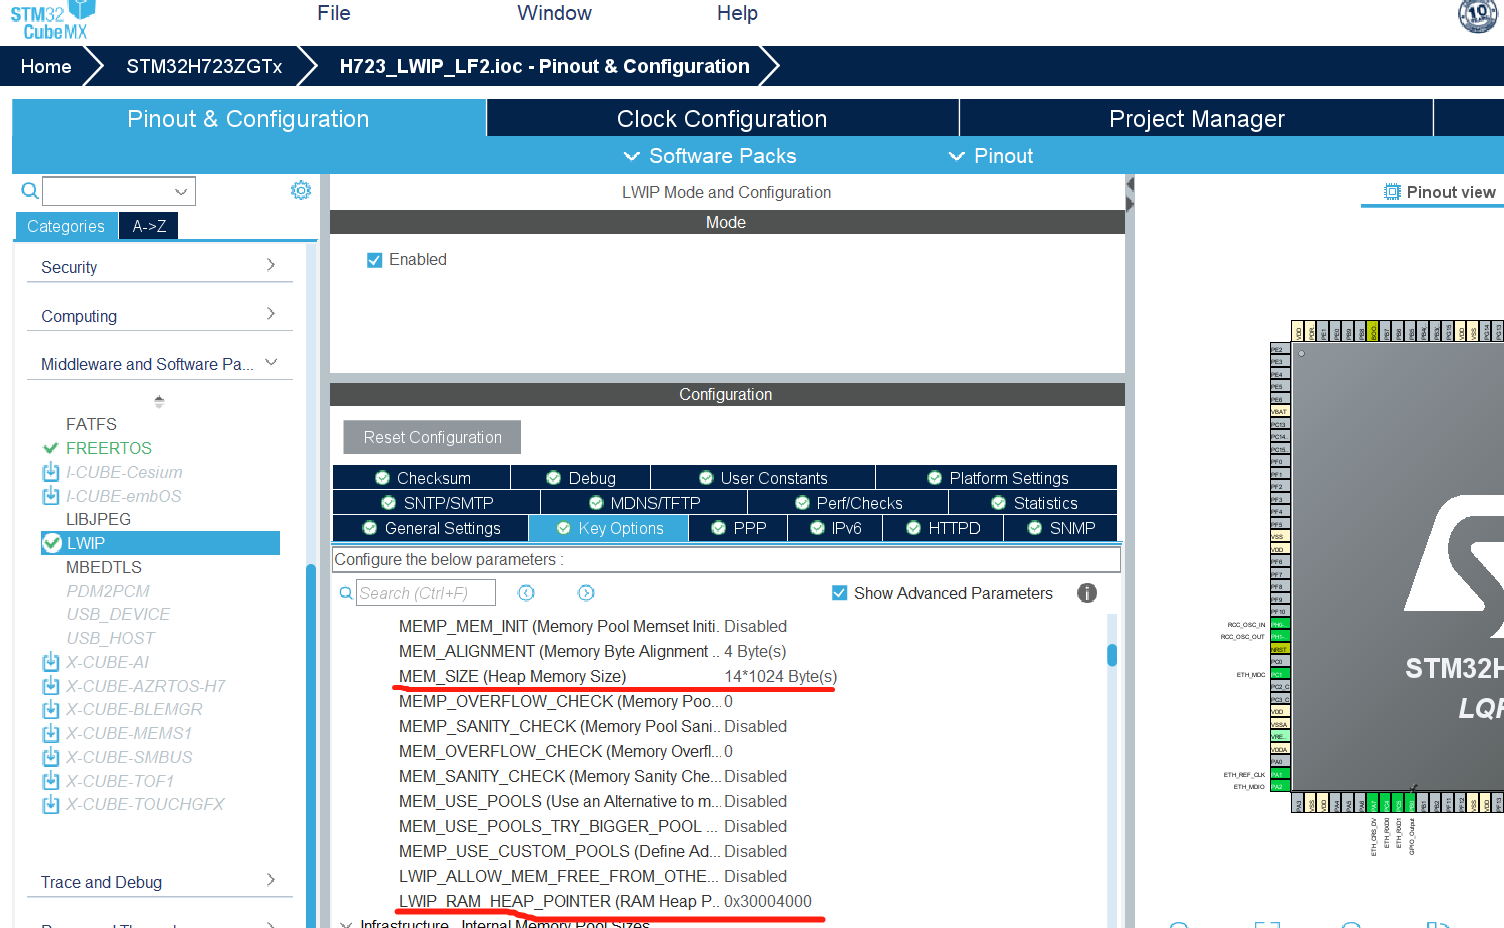
Task: Click the parameter search input field
Action: [x=426, y=593]
